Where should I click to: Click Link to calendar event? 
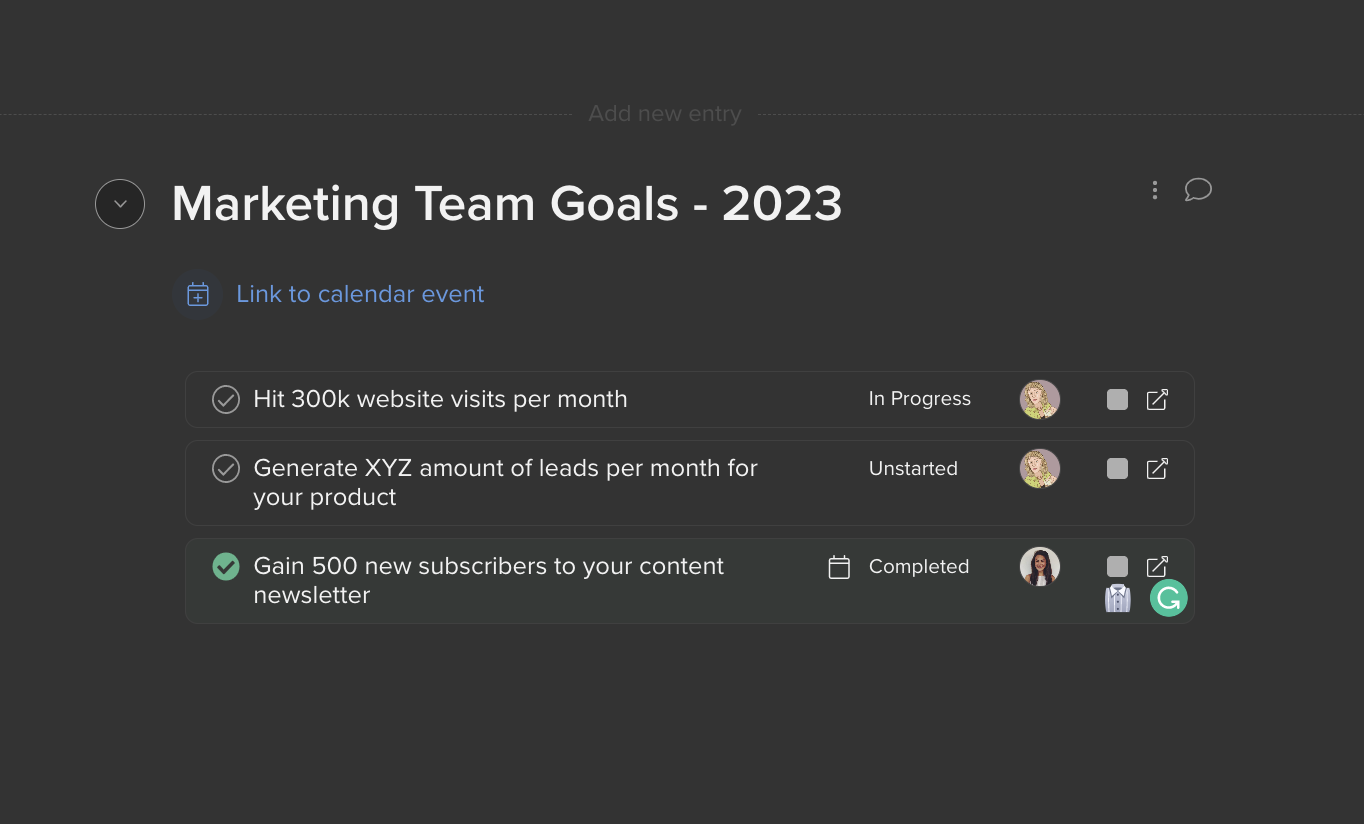click(x=360, y=294)
